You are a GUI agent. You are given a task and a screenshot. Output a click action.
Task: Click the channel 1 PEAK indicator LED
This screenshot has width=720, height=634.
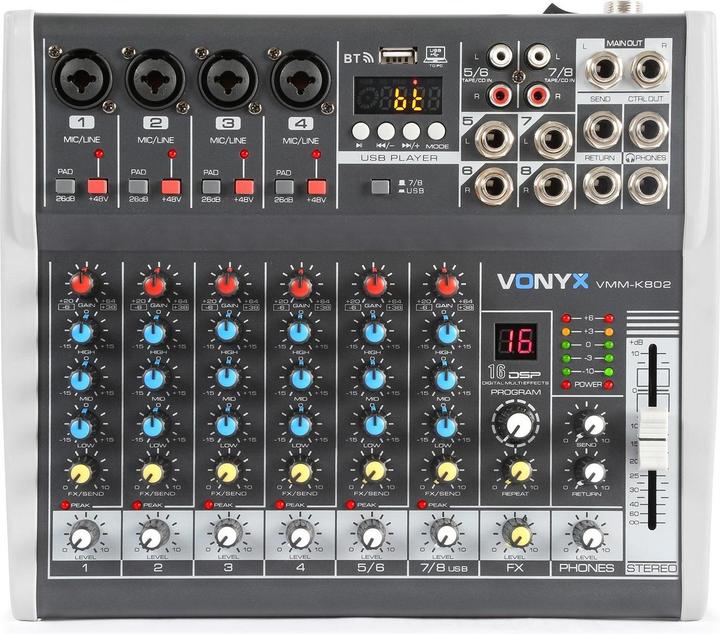[x=65, y=505]
